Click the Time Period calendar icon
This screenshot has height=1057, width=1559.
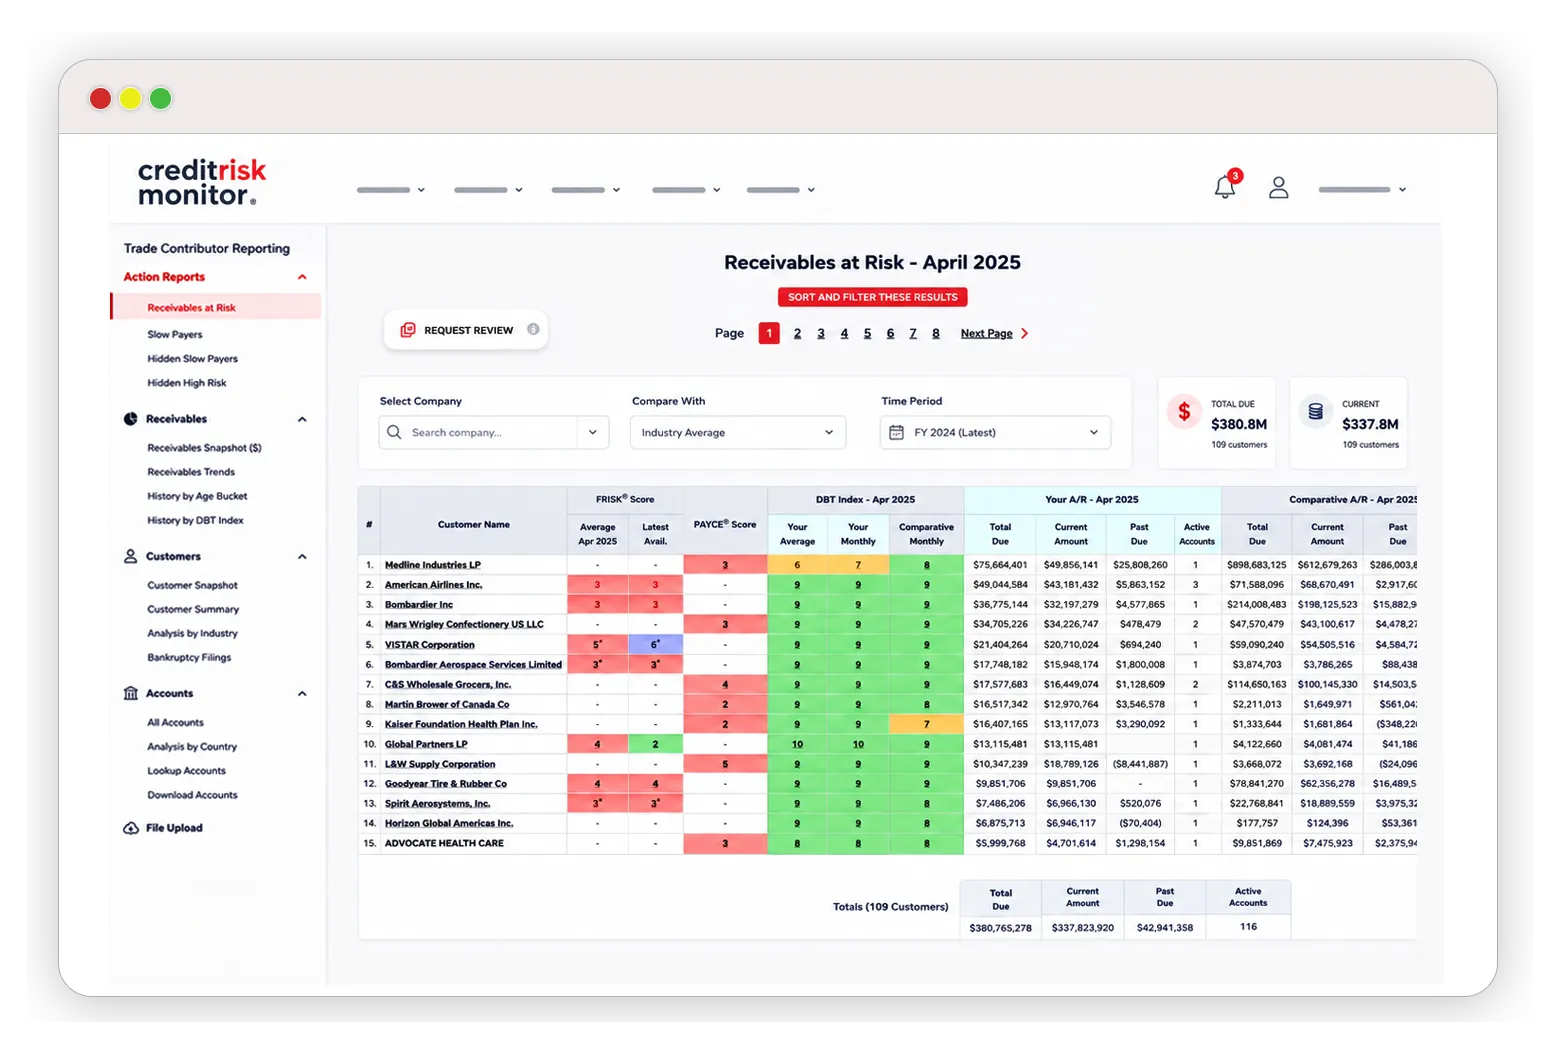coord(896,432)
